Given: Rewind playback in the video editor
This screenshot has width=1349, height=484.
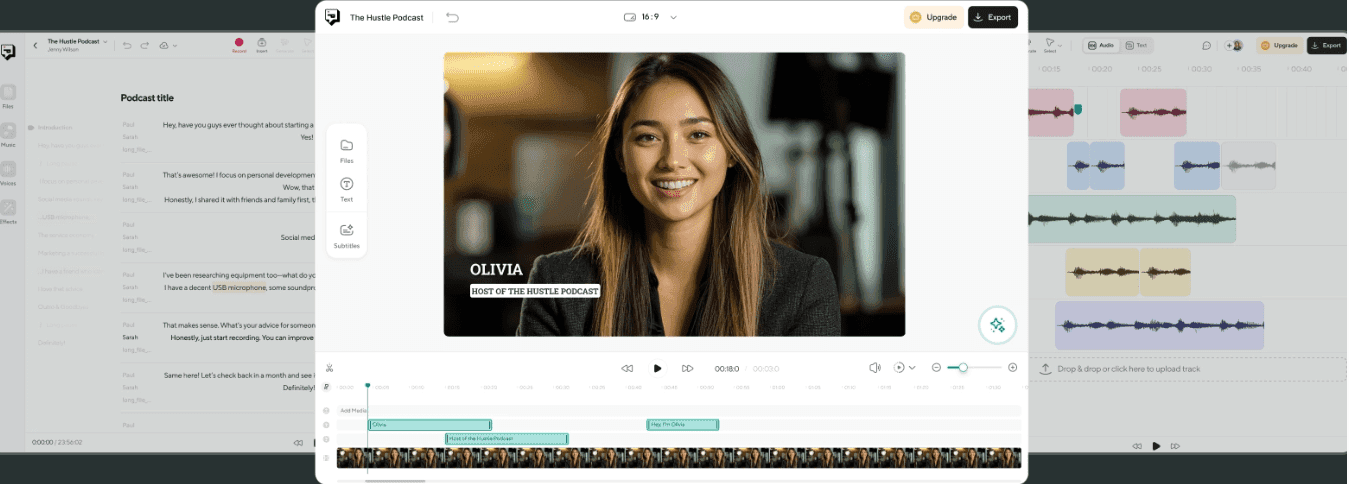Looking at the screenshot, I should point(627,368).
